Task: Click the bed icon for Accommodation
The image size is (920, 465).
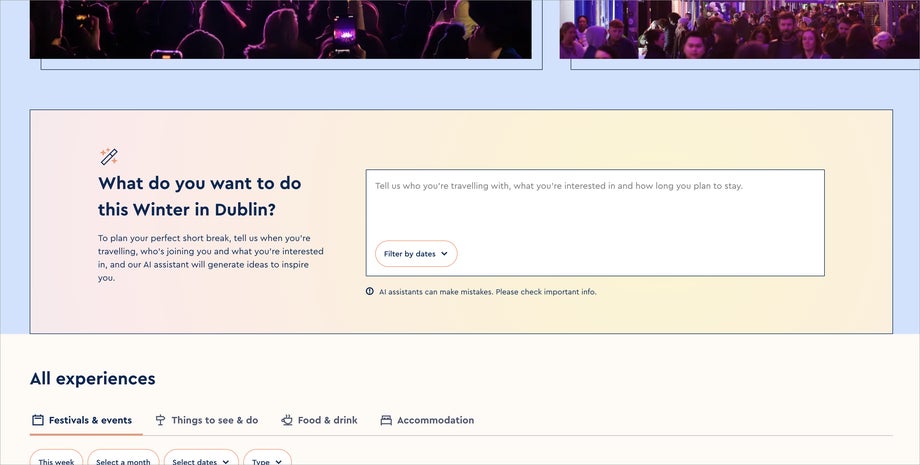Action: (x=386, y=420)
